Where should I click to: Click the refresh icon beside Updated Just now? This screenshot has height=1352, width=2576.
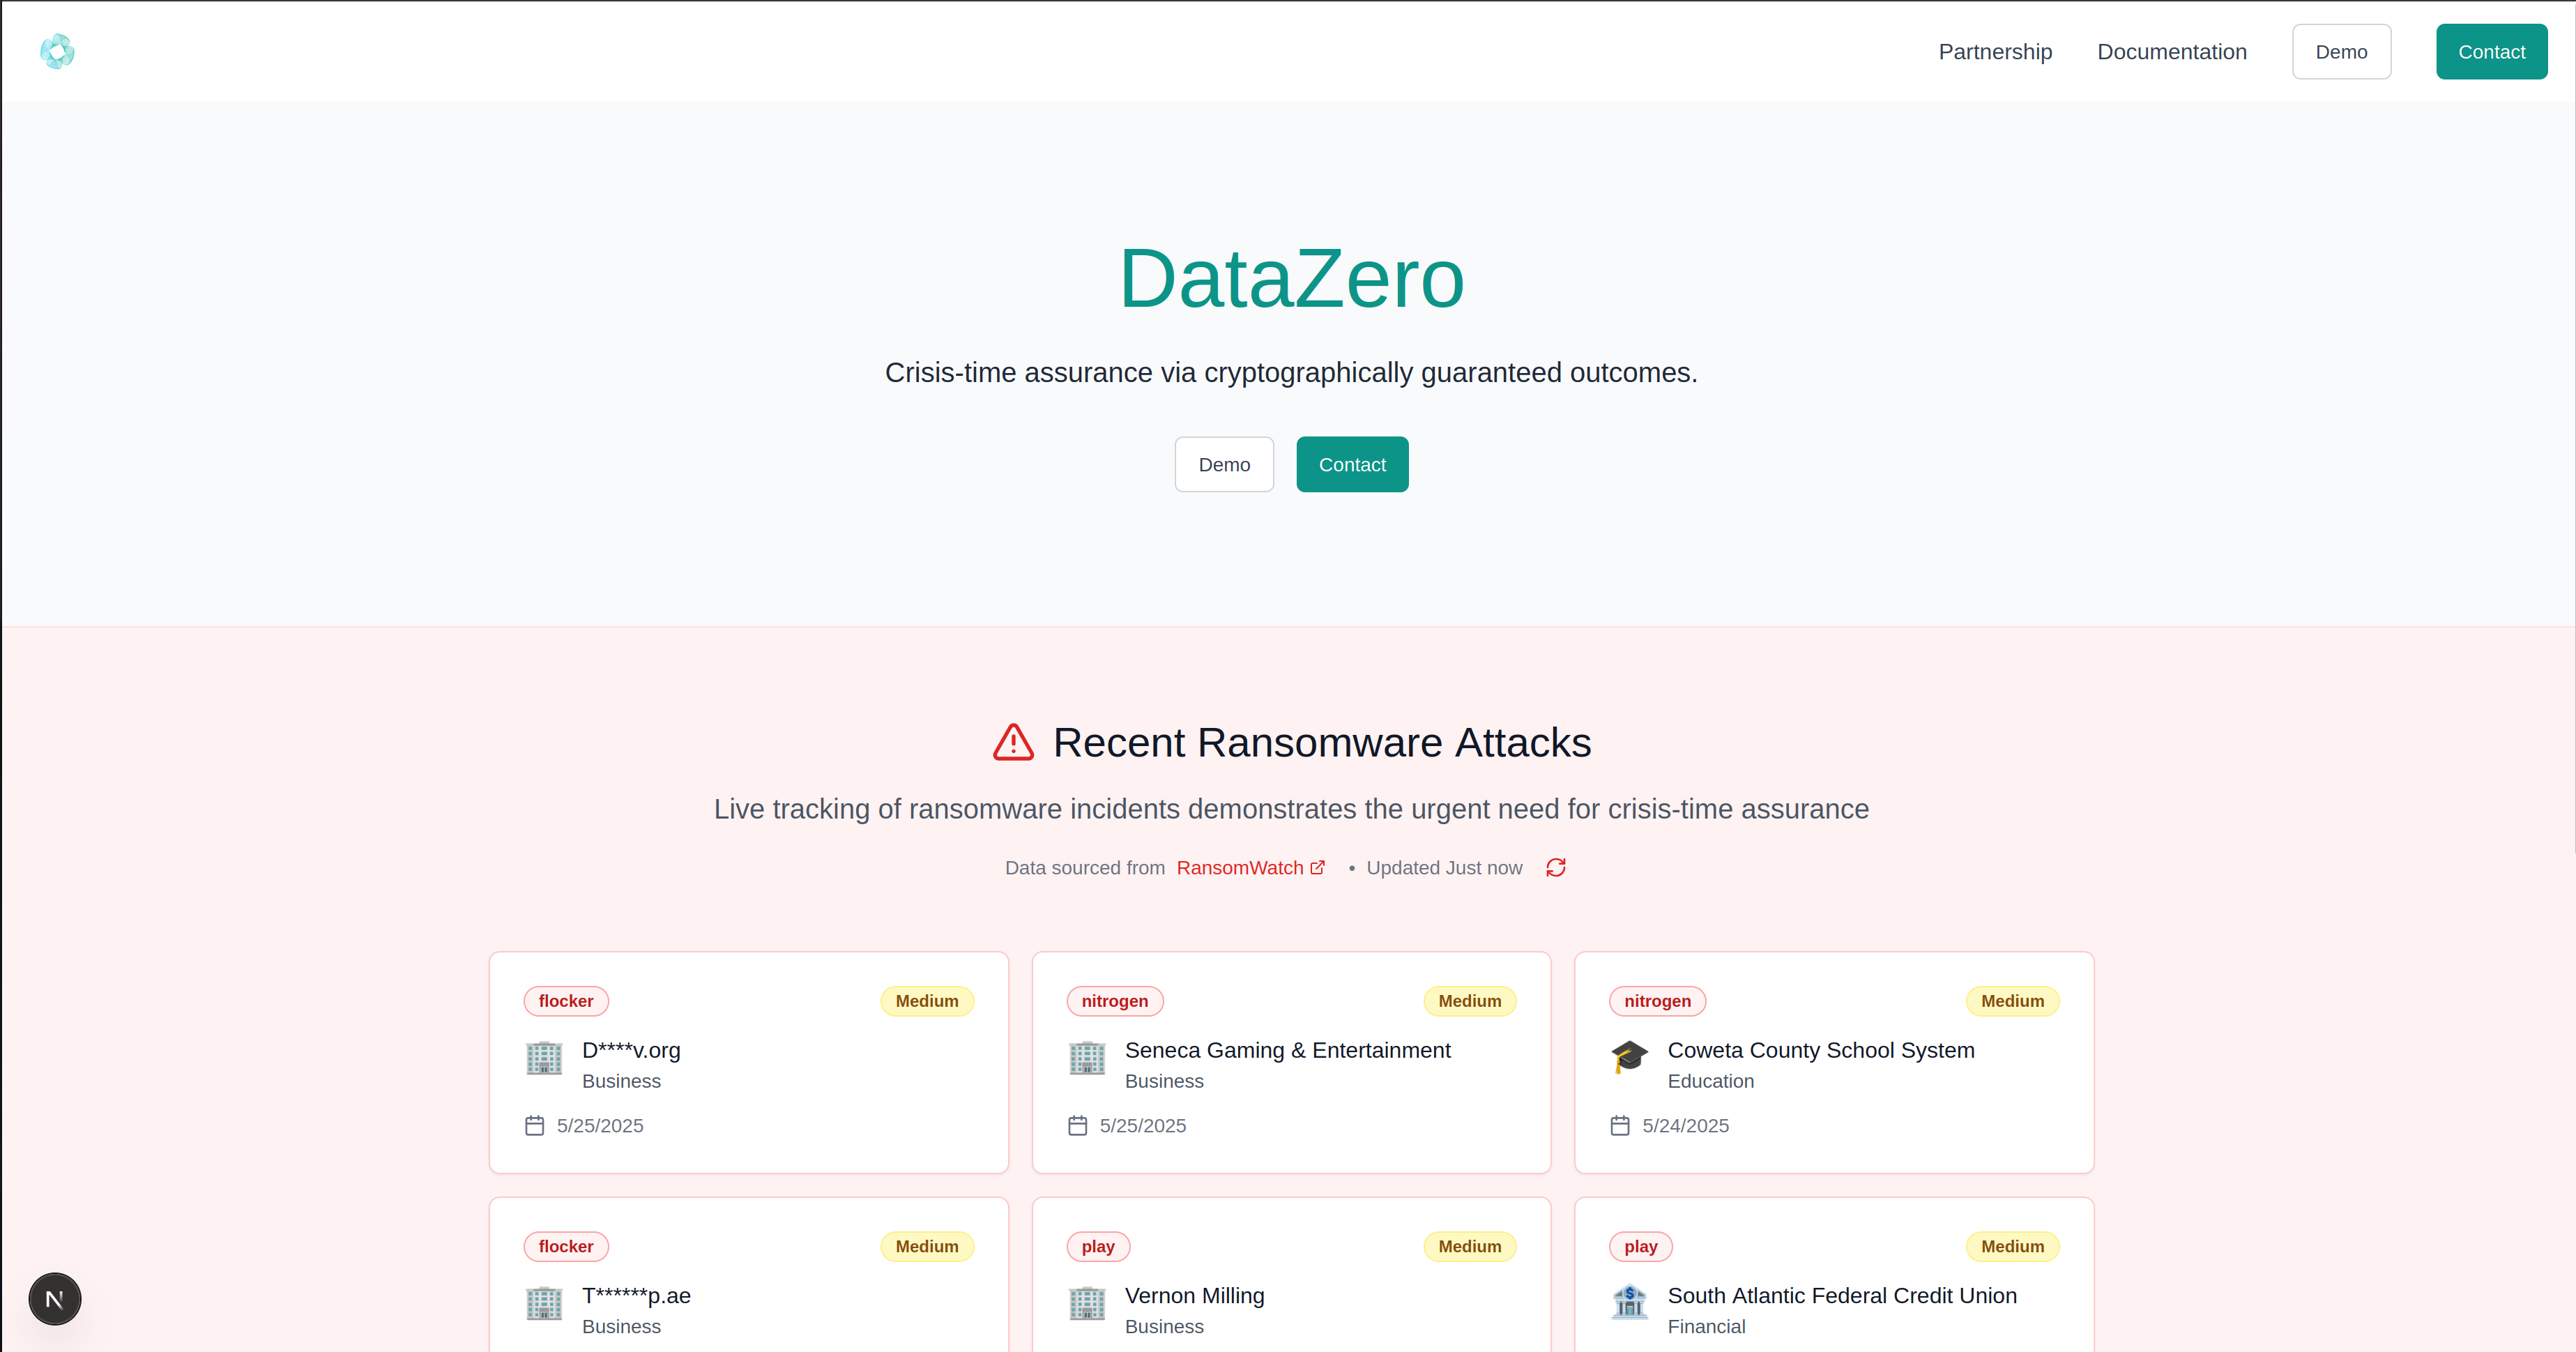point(1555,868)
